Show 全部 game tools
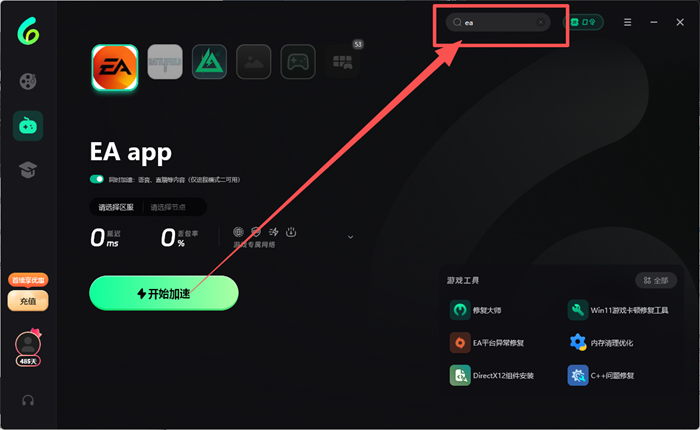 click(656, 280)
